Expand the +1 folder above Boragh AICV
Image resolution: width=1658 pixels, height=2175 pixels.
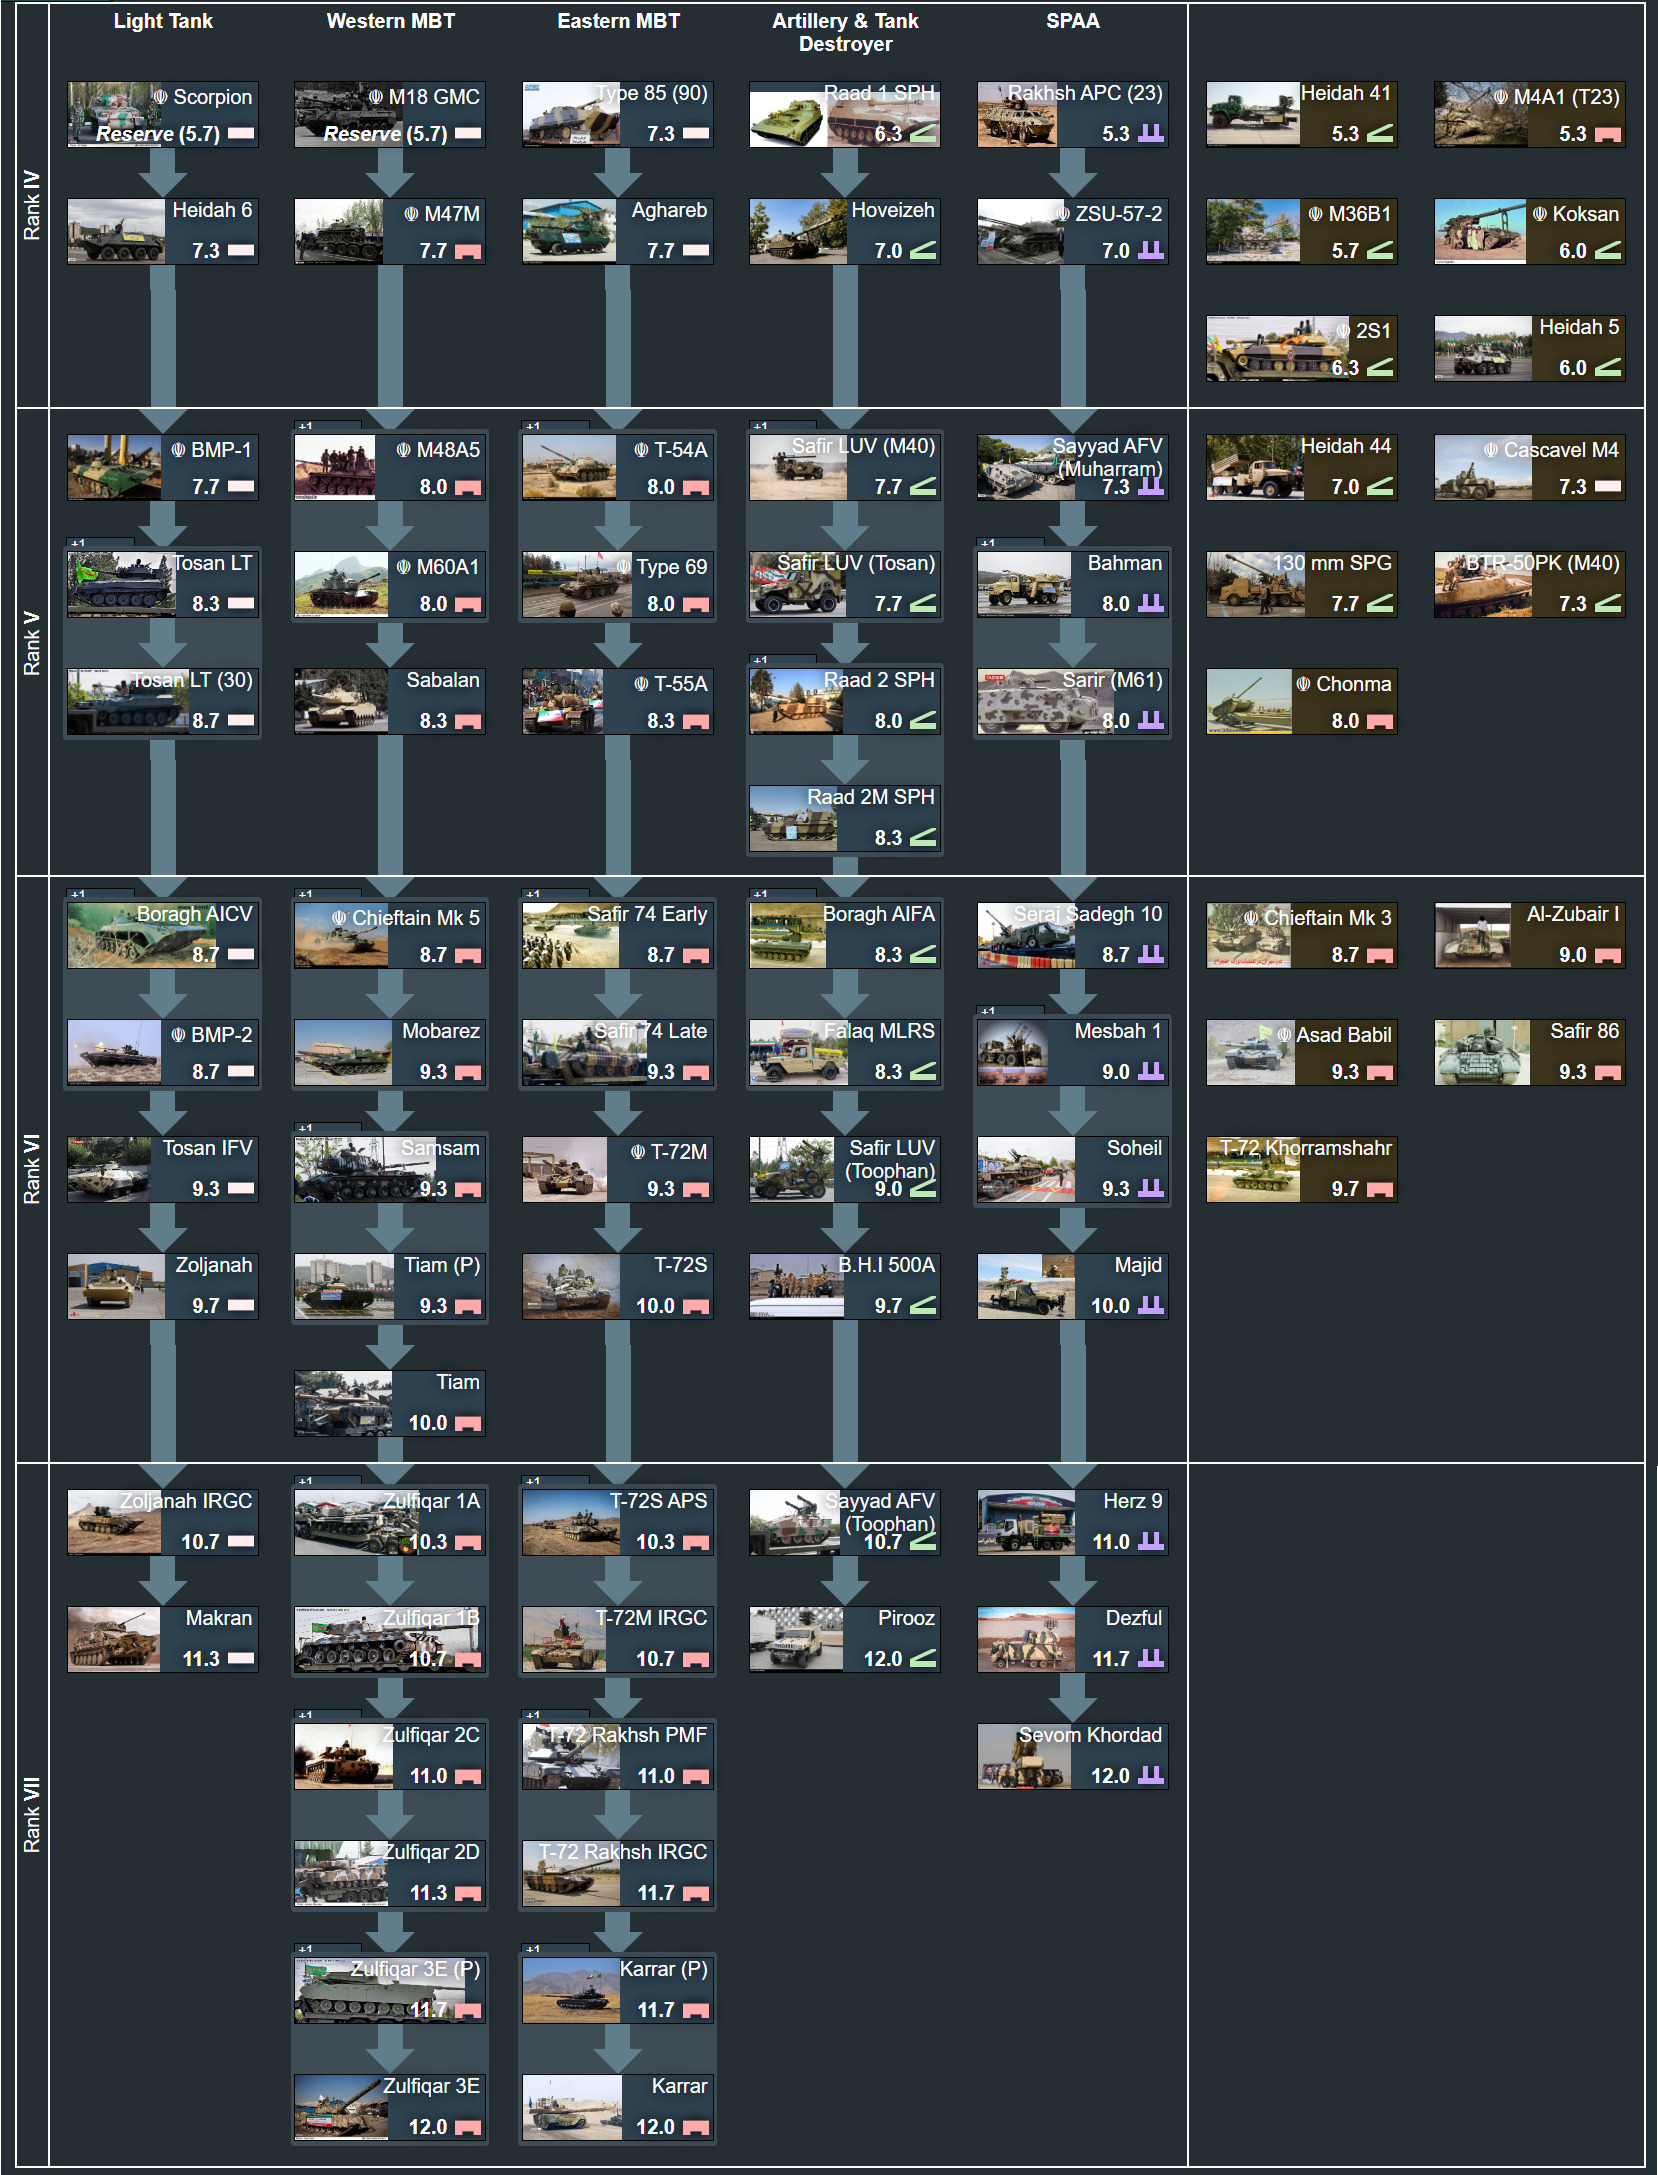(100, 894)
